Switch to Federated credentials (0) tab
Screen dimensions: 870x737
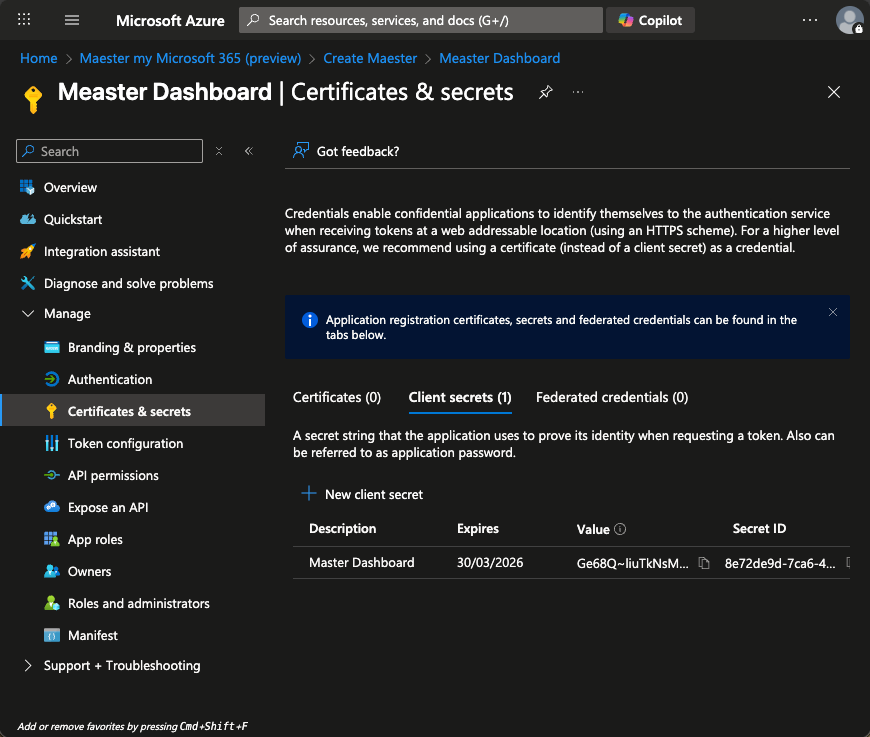click(x=612, y=397)
